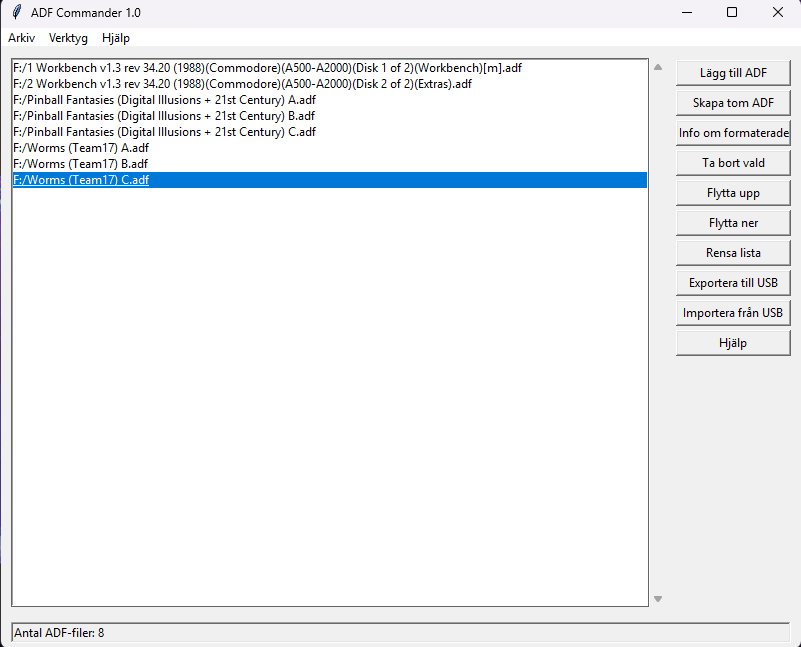
Task: Open the Verktyg menu
Action: pyautogui.click(x=68, y=38)
